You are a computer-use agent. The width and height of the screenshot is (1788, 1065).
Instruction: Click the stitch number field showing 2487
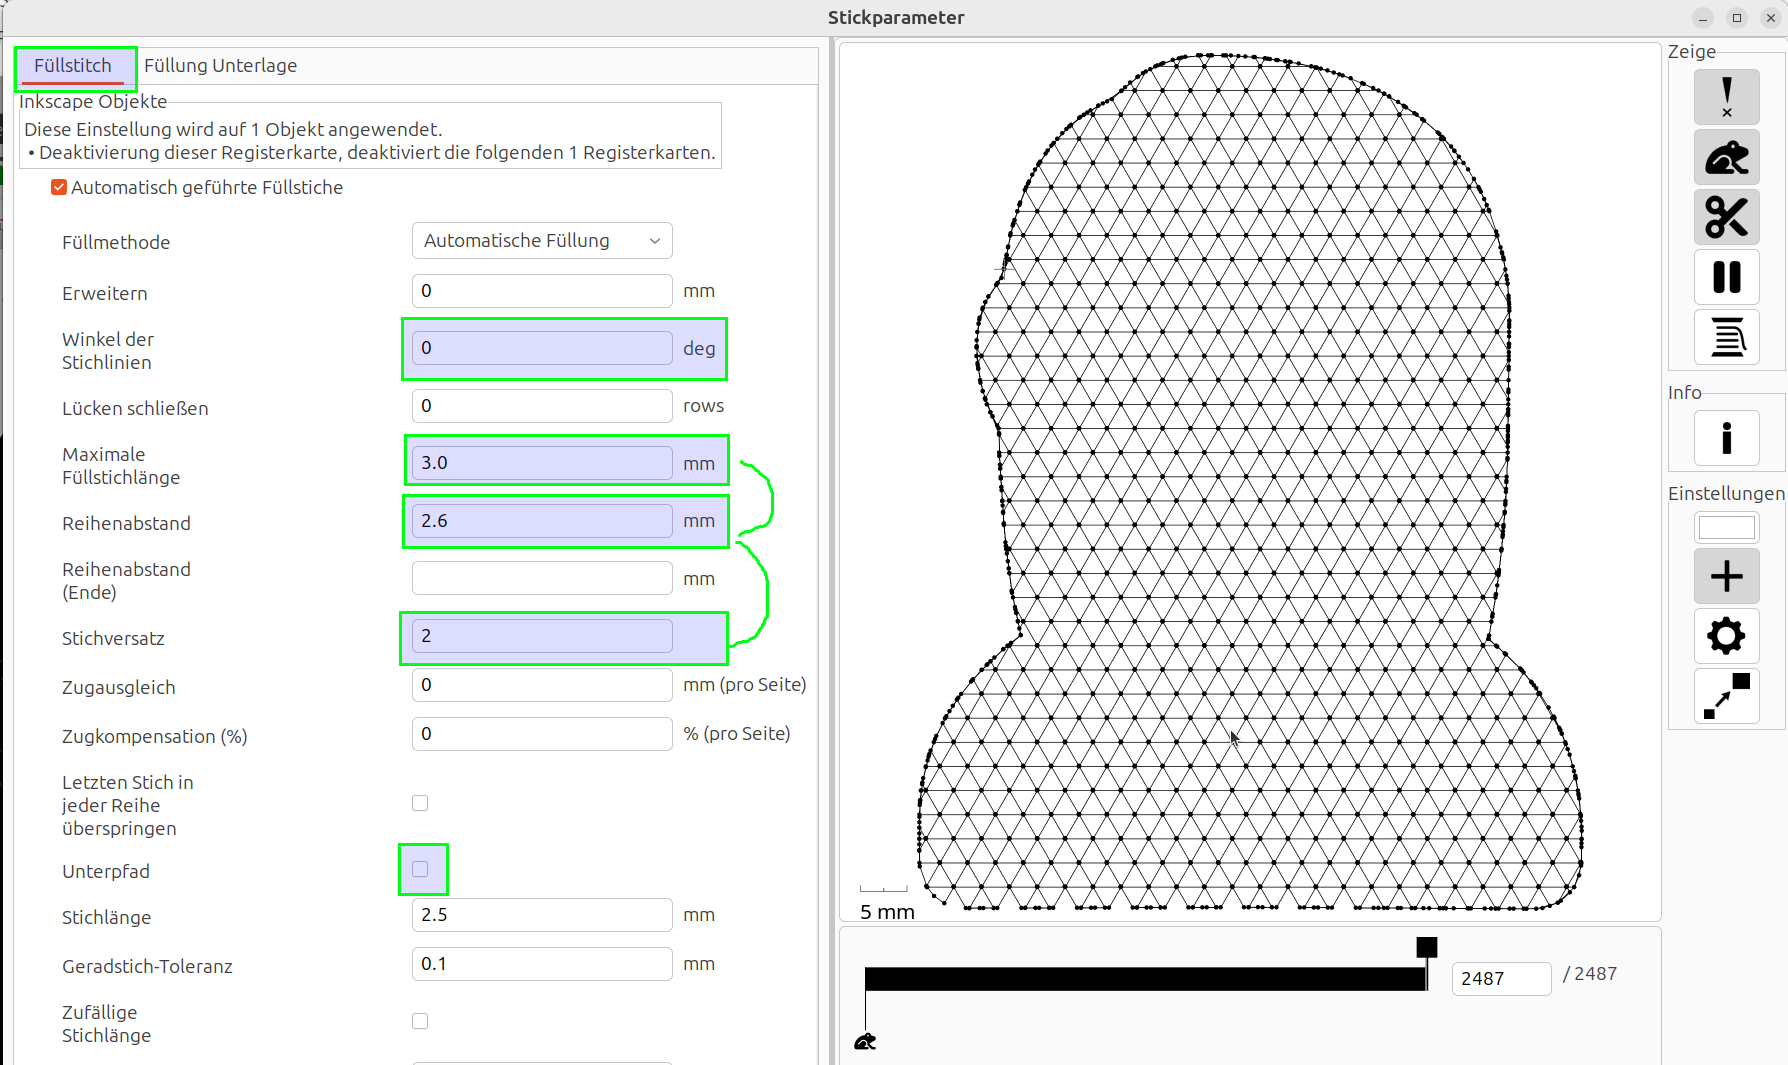pyautogui.click(x=1501, y=979)
